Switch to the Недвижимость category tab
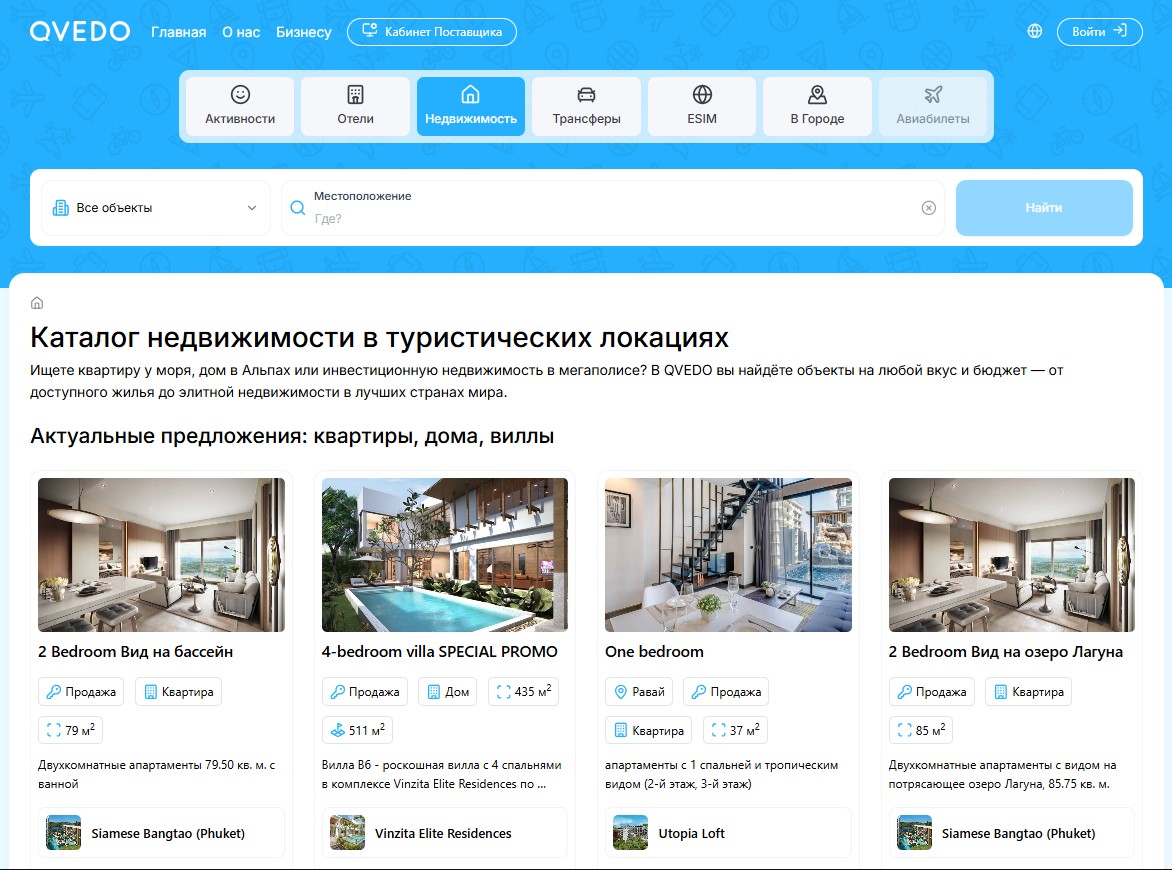This screenshot has height=870, width=1172. (x=470, y=106)
